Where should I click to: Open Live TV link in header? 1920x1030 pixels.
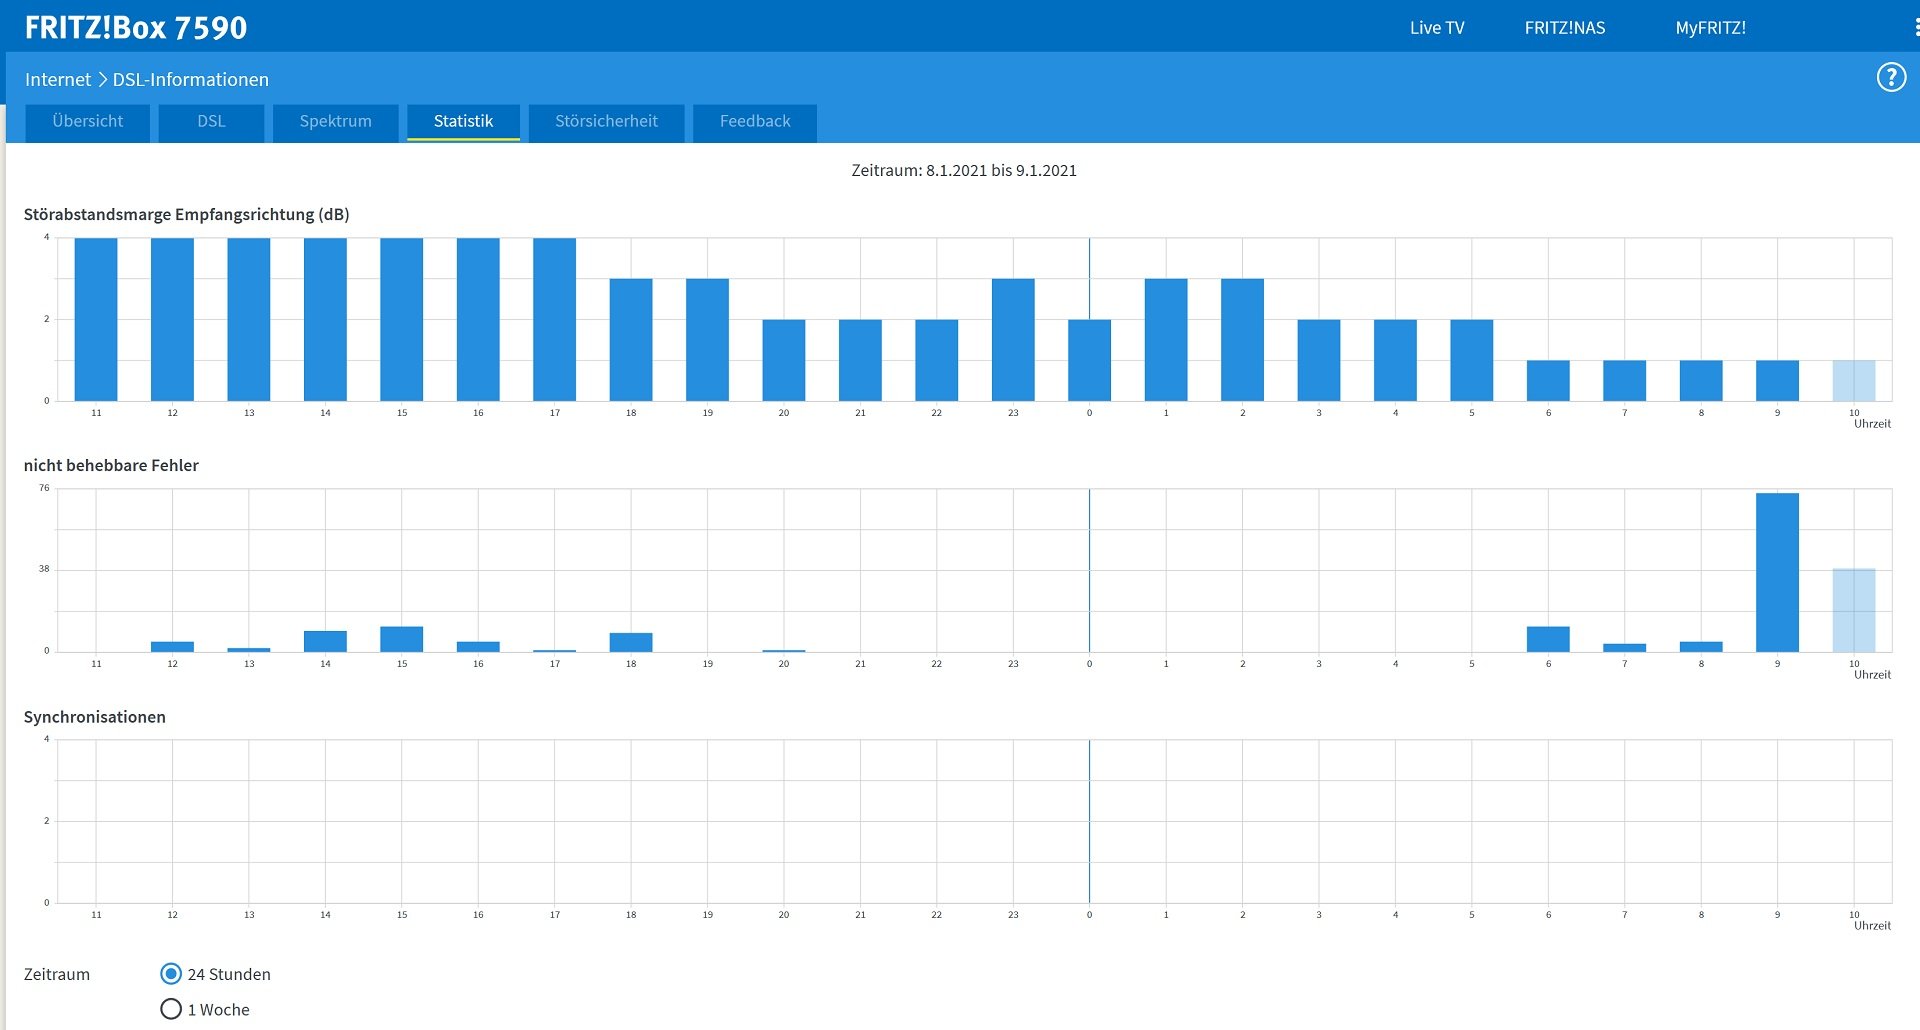coord(1437,28)
